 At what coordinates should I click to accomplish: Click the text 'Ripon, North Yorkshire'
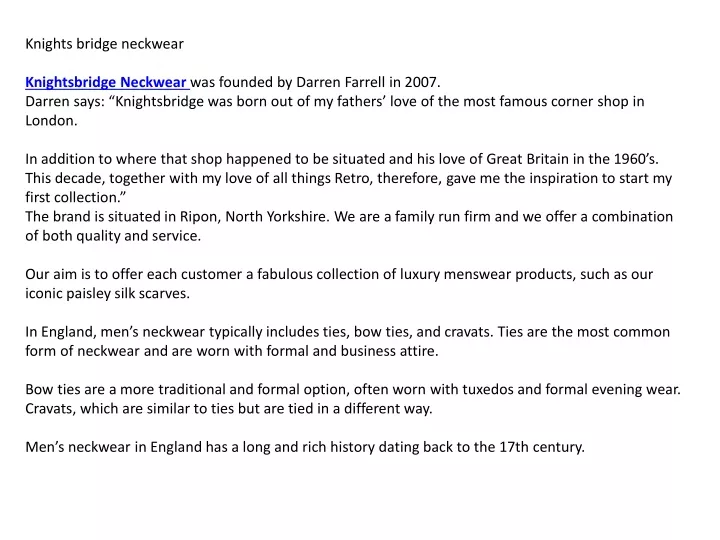[253, 217]
